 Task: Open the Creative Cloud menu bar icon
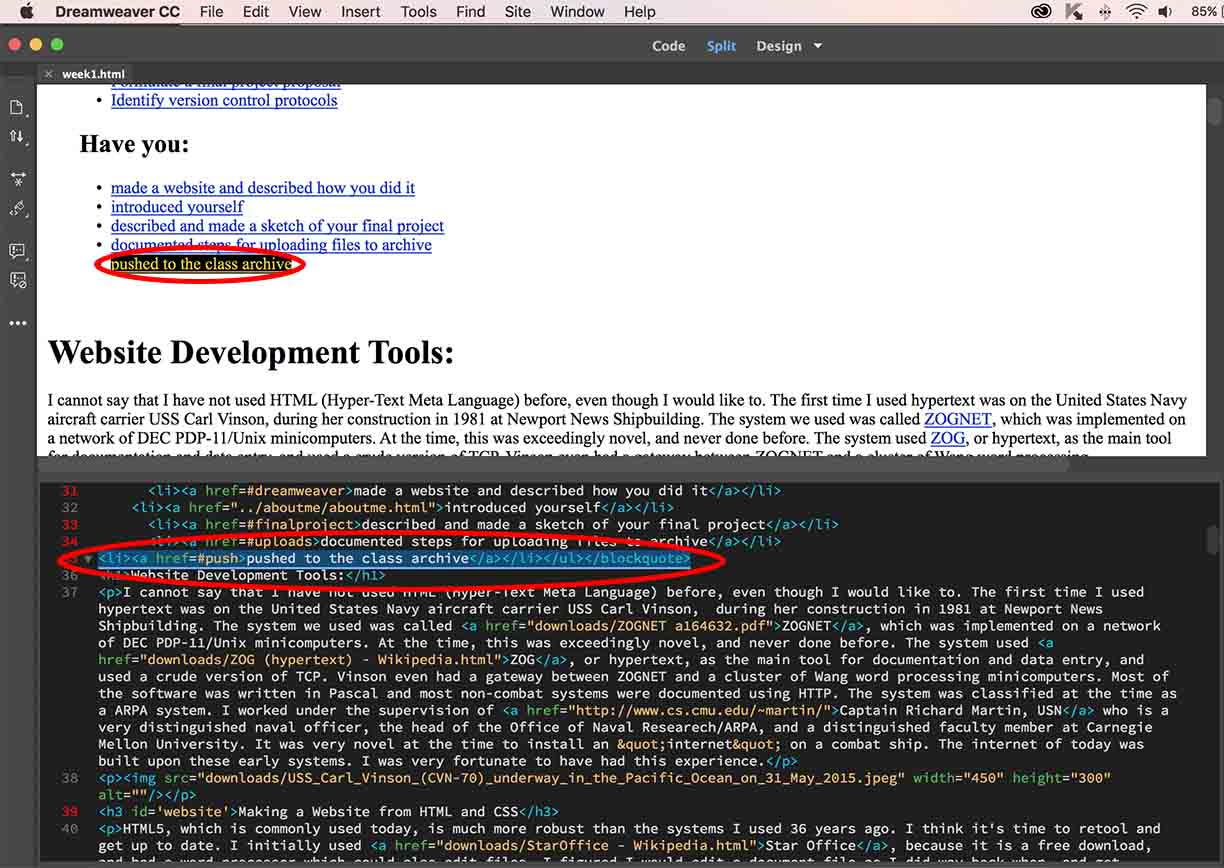pyautogui.click(x=1041, y=12)
